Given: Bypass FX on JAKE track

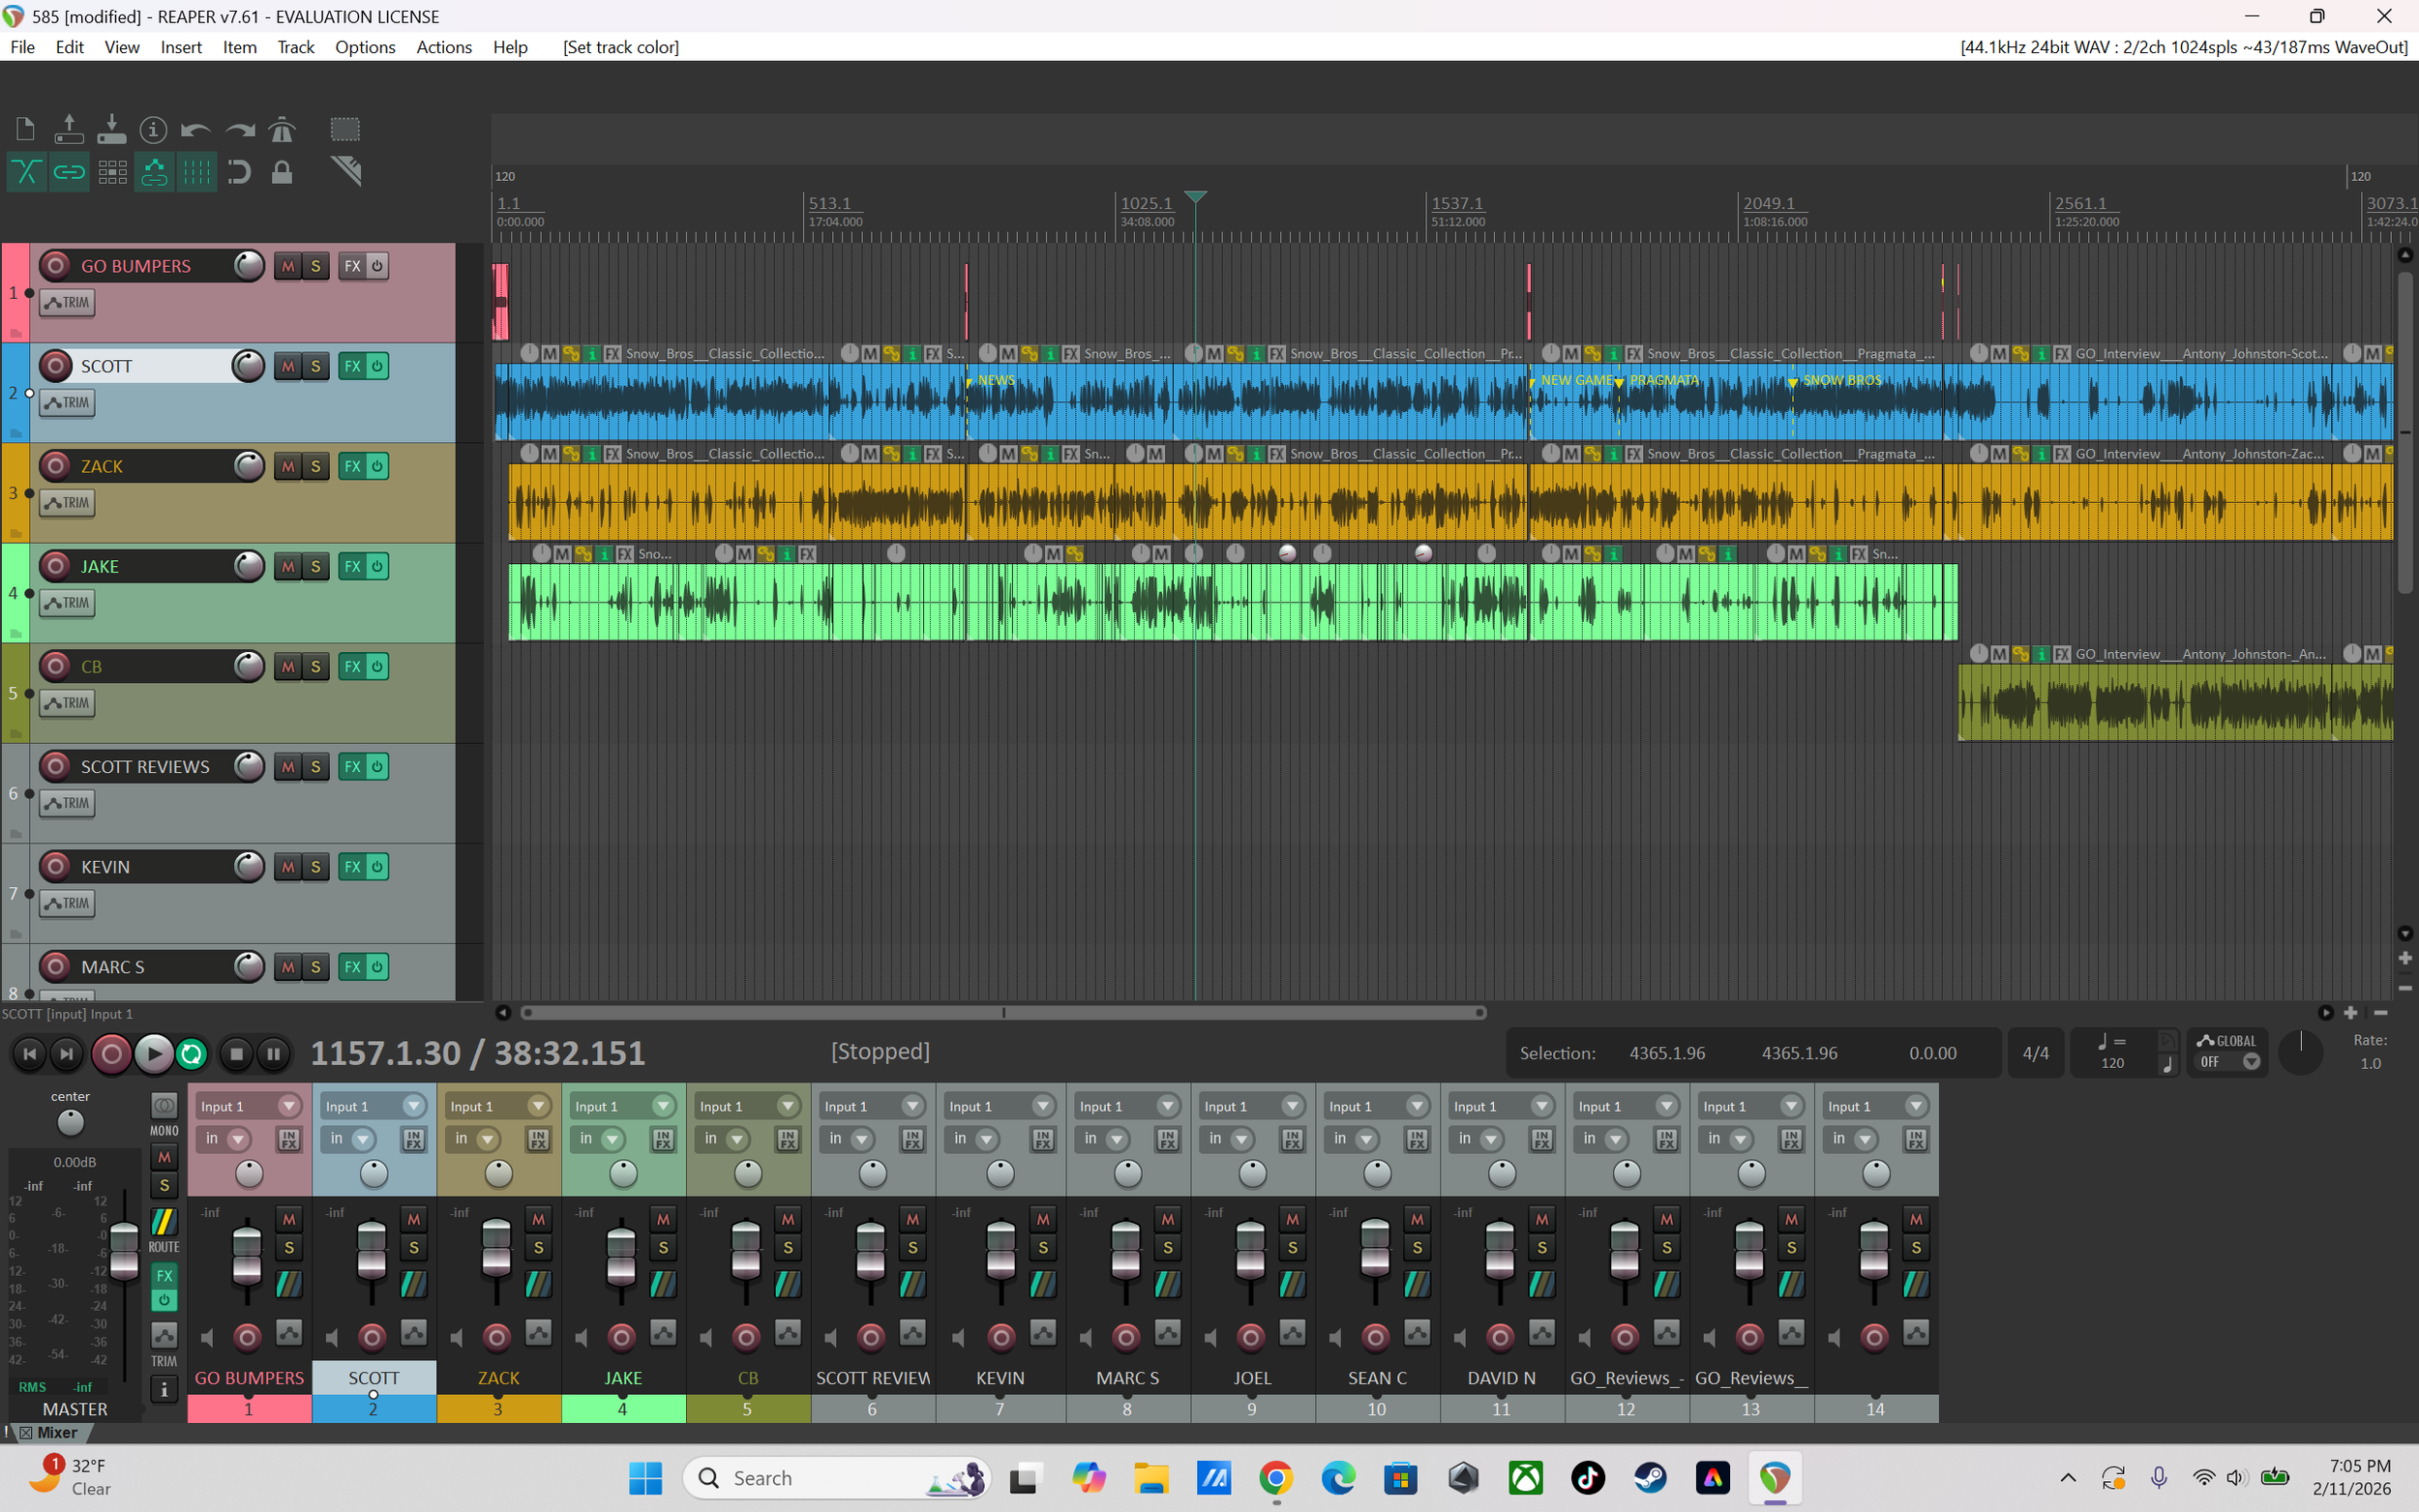Looking at the screenshot, I should (x=377, y=566).
